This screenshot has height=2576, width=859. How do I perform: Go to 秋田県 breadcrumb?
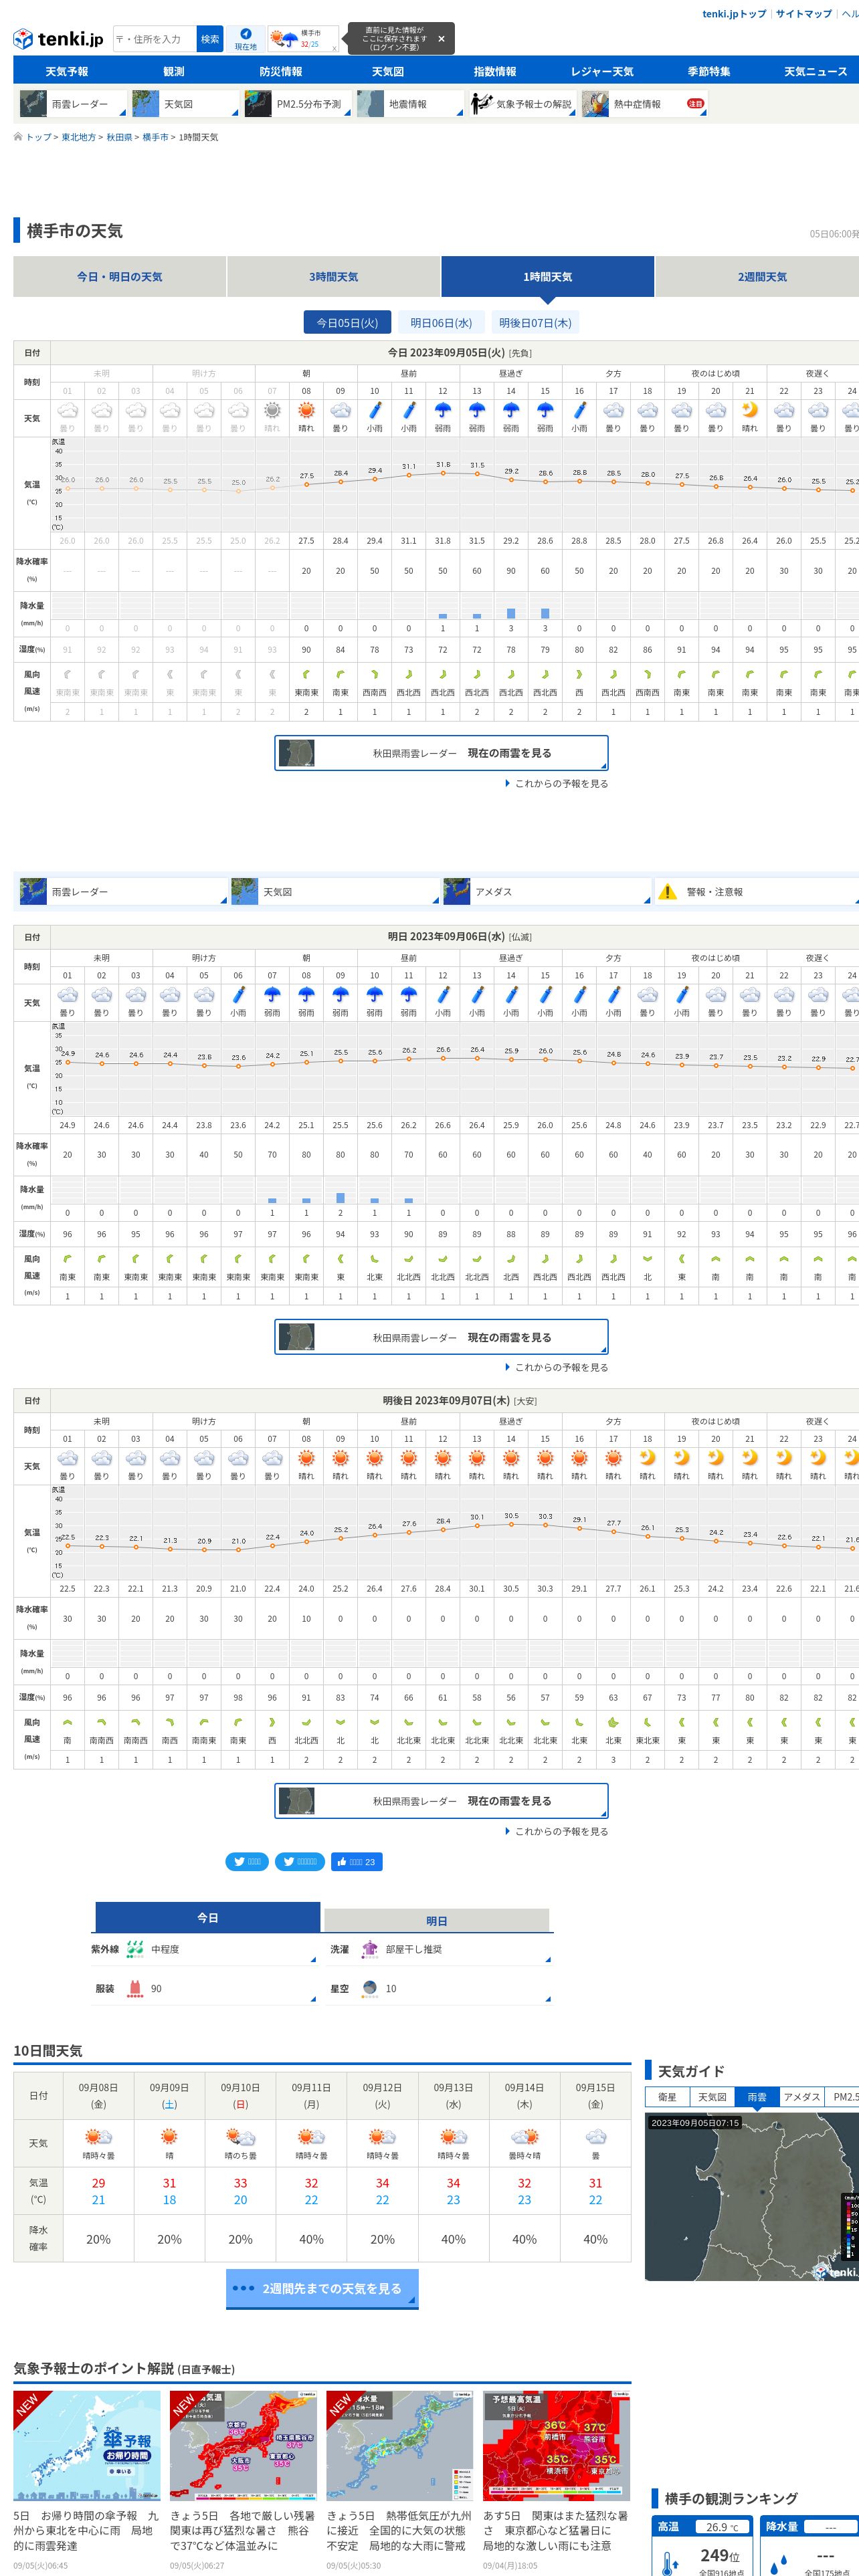point(119,137)
